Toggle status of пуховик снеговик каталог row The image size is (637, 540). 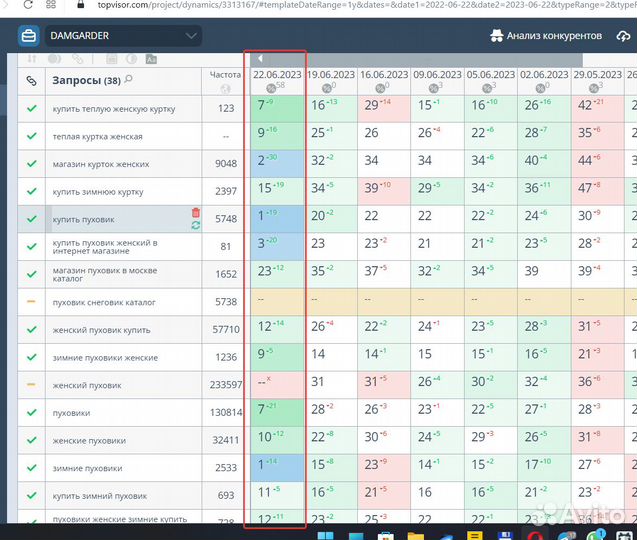click(31, 301)
